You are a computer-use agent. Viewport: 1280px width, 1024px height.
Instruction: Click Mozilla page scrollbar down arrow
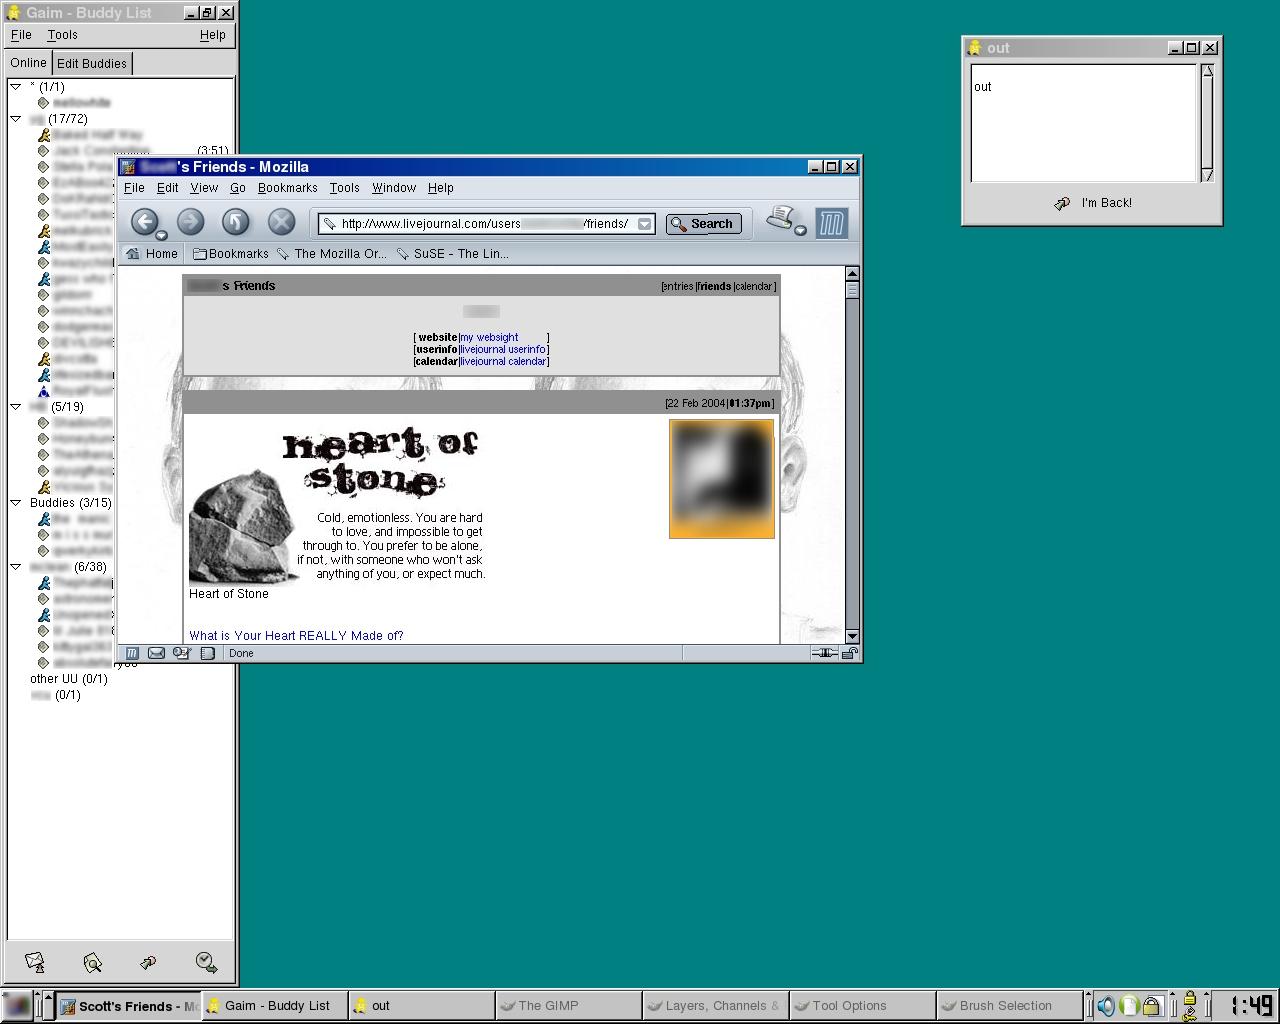(x=852, y=636)
